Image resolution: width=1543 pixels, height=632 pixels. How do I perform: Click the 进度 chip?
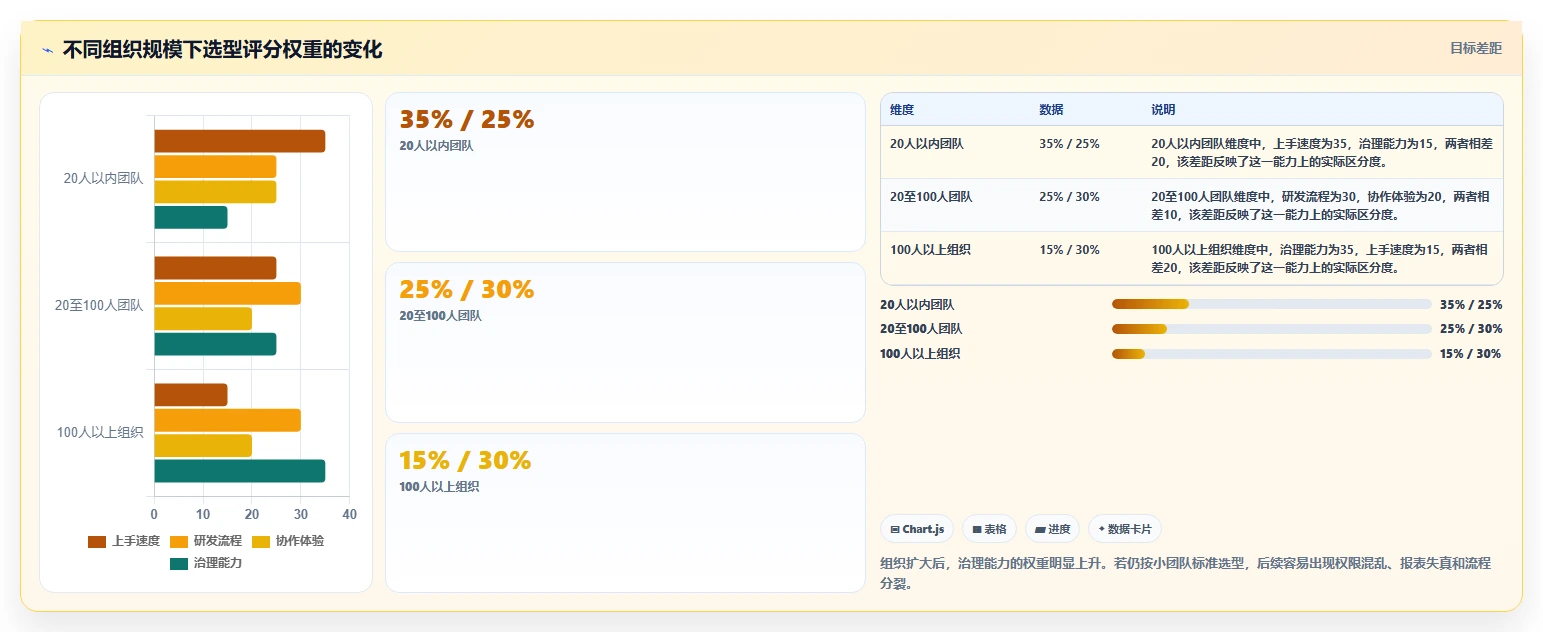1052,529
